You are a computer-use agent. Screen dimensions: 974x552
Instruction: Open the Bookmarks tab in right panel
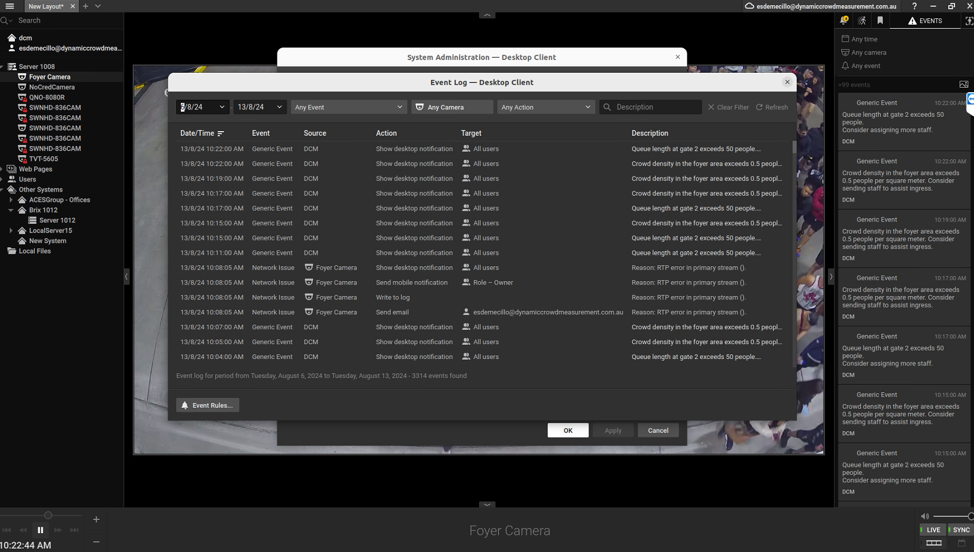880,20
